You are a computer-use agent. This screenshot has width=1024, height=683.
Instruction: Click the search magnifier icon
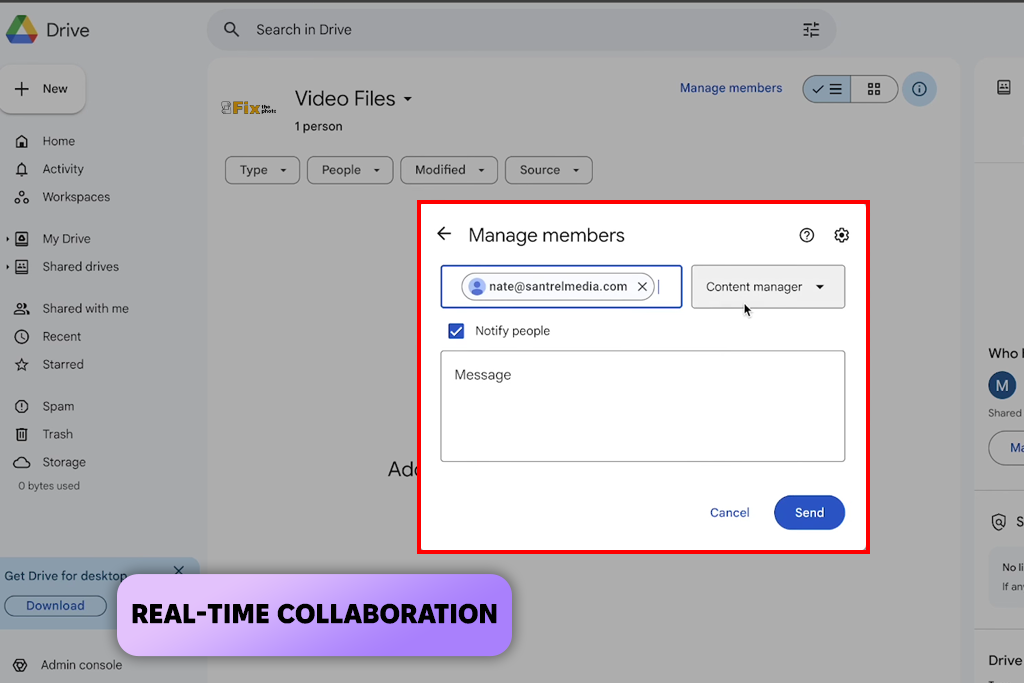click(231, 29)
